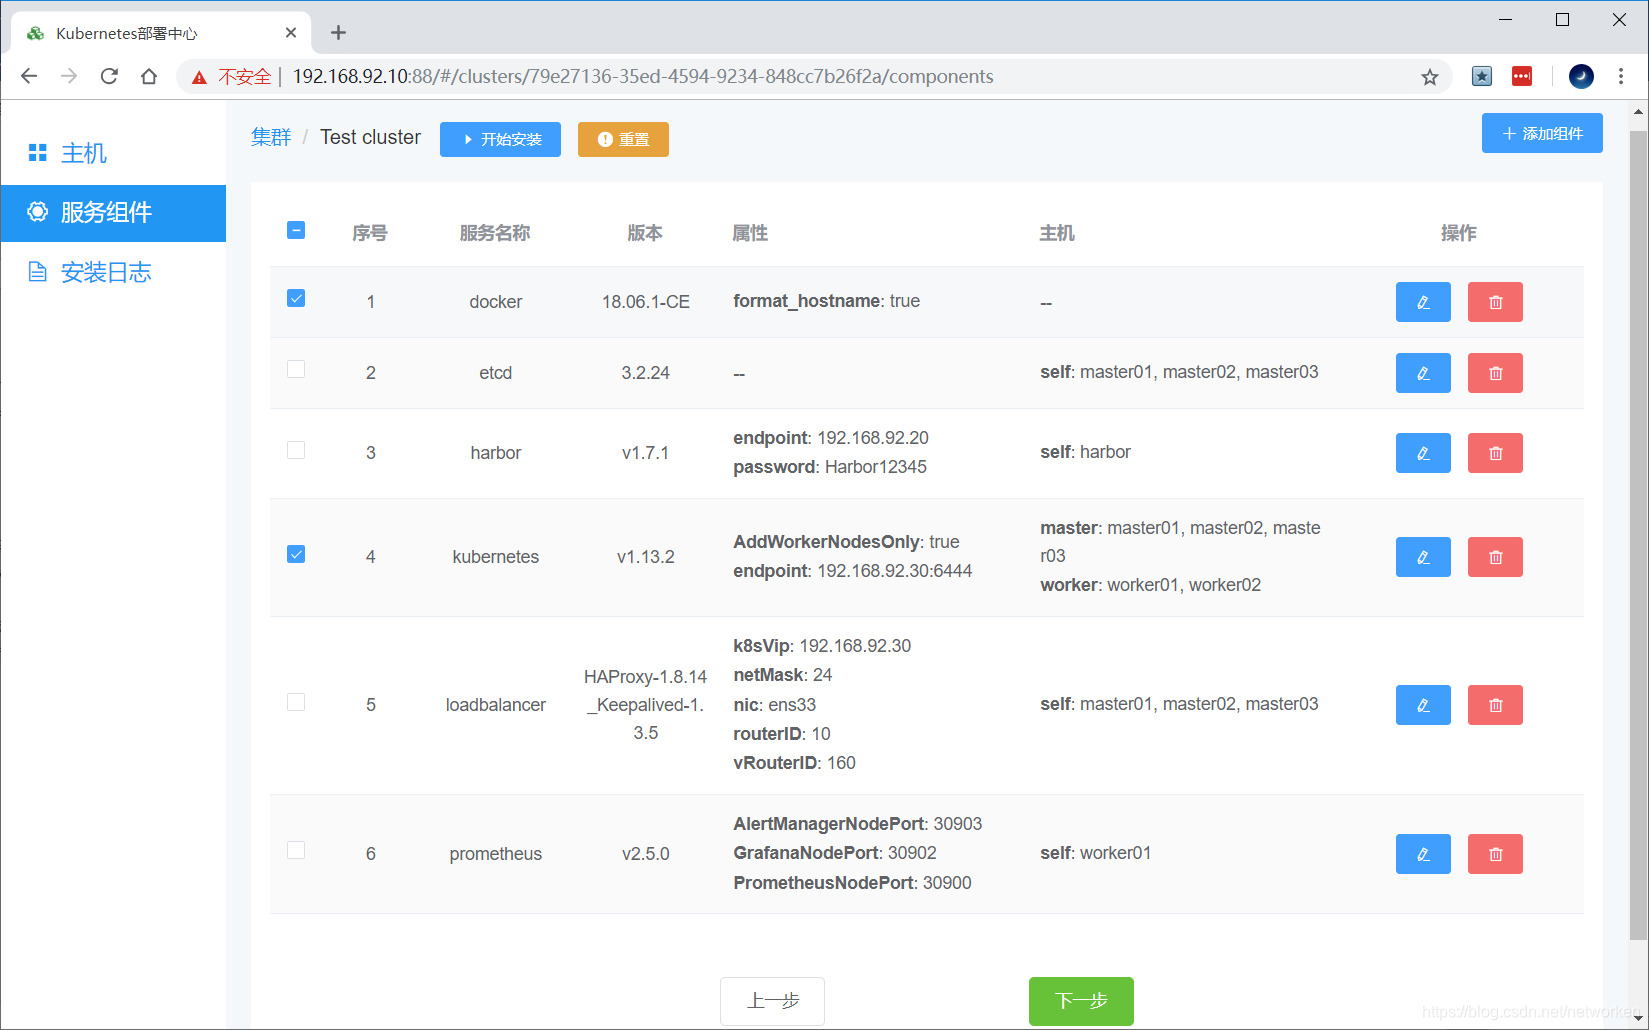This screenshot has height=1030, width=1649.
Task: Select the loadbalancer service name cell
Action: (x=496, y=705)
